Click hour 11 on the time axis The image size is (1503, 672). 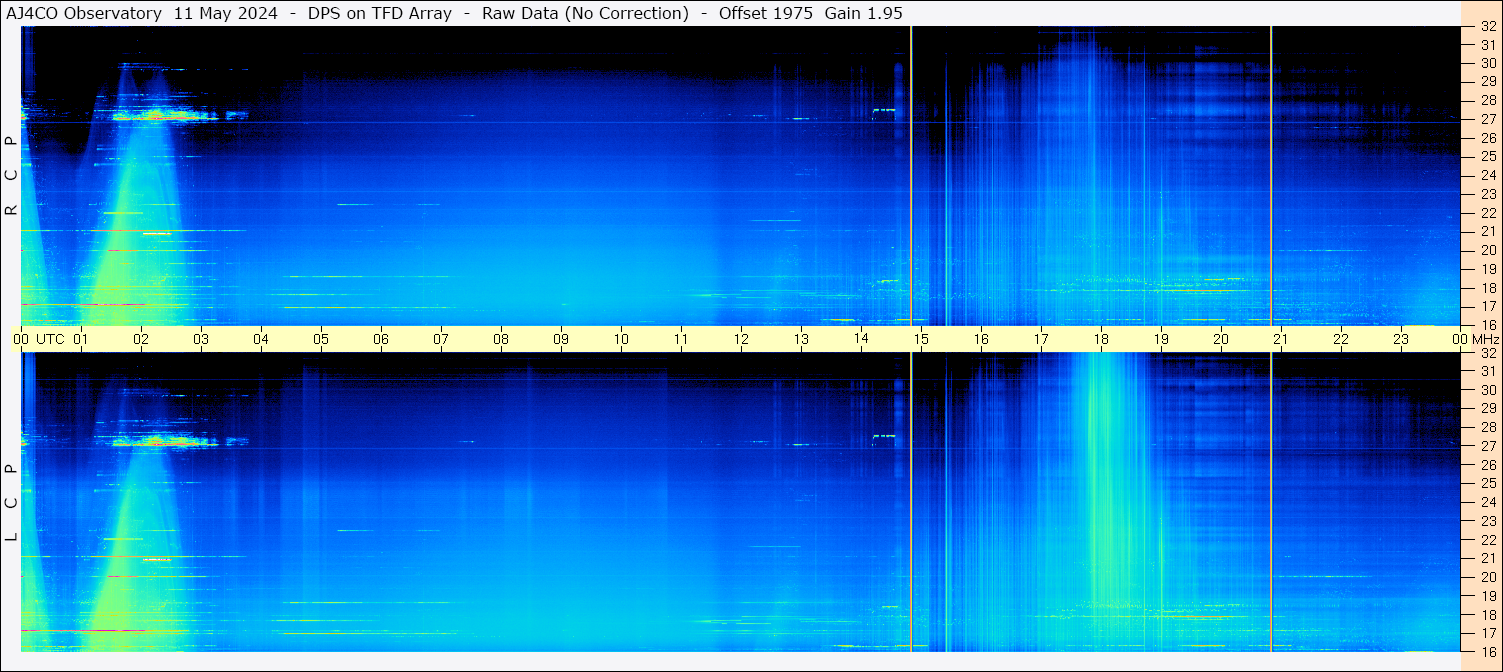681,339
